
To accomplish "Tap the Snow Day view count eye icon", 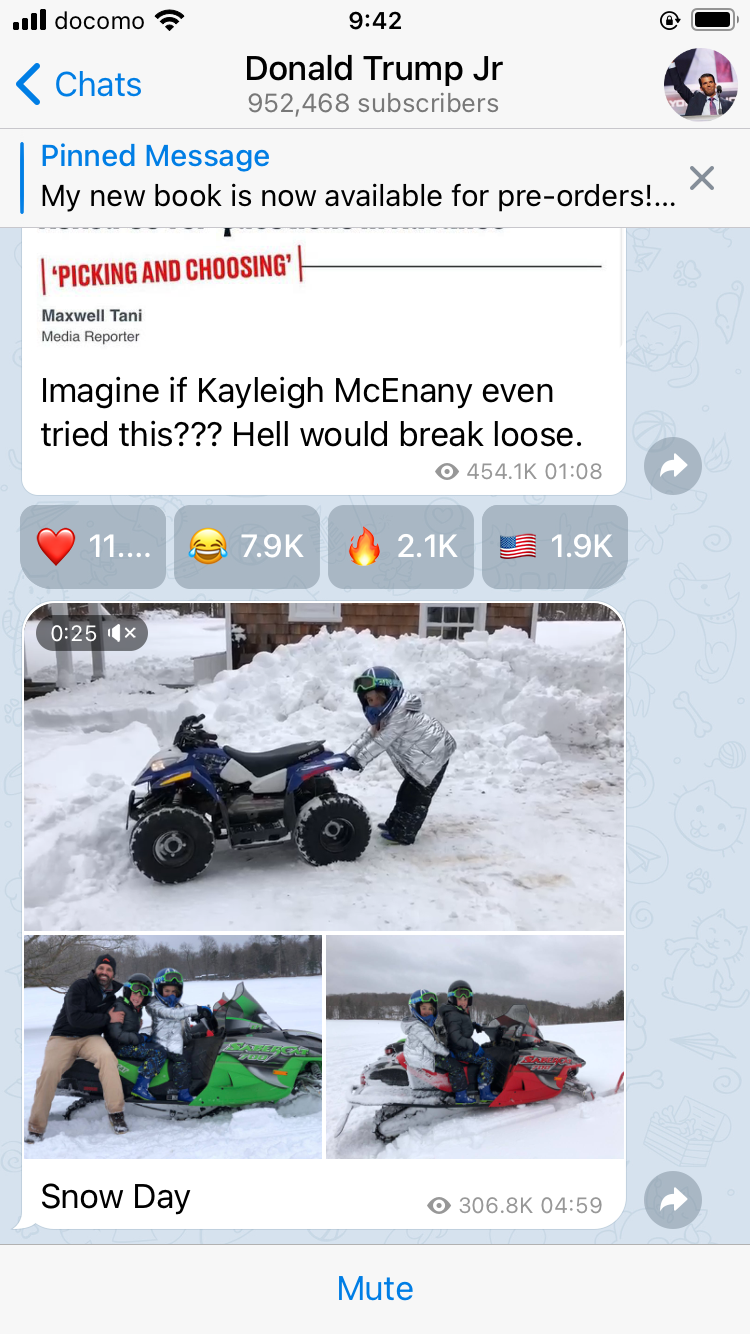I will 439,1206.
